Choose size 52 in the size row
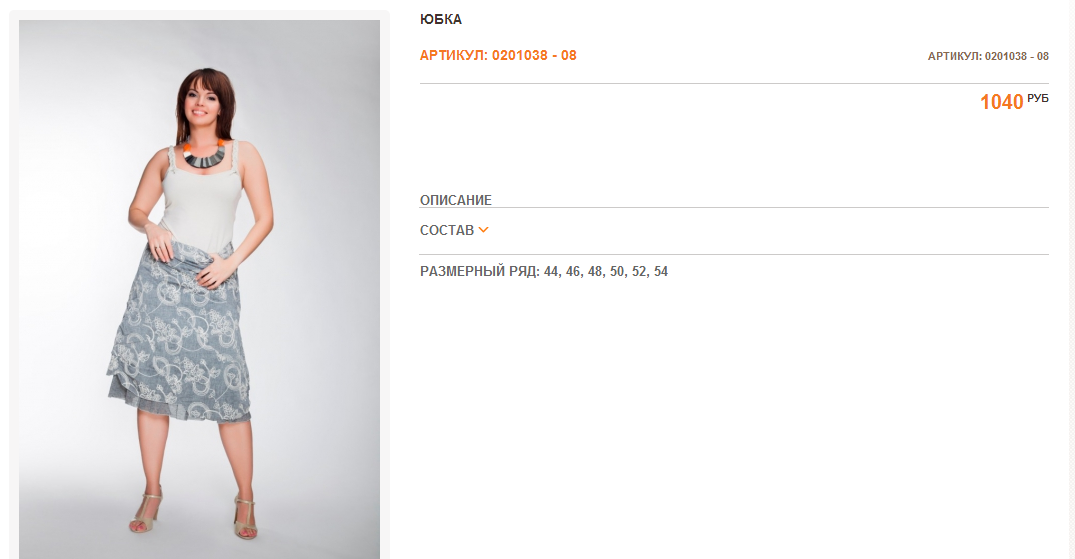This screenshot has width=1075, height=559. [x=639, y=272]
